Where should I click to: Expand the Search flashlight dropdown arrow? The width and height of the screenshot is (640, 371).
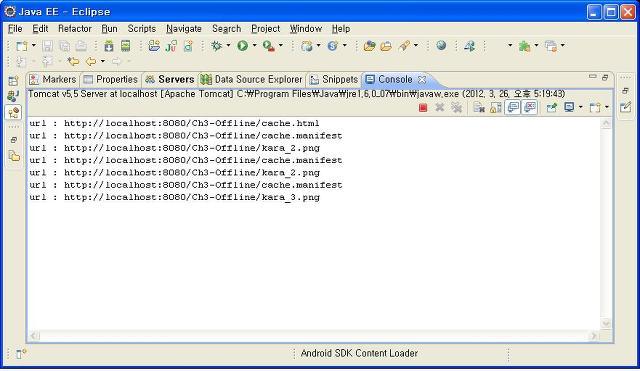pos(416,45)
